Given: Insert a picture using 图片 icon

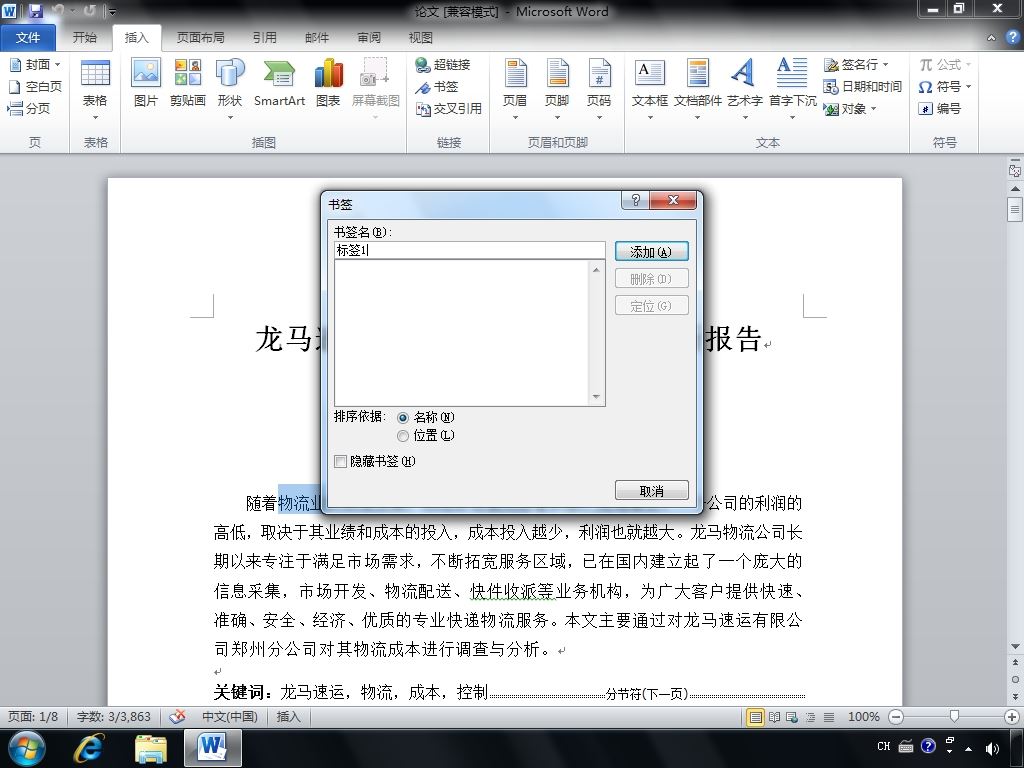Looking at the screenshot, I should pos(146,82).
